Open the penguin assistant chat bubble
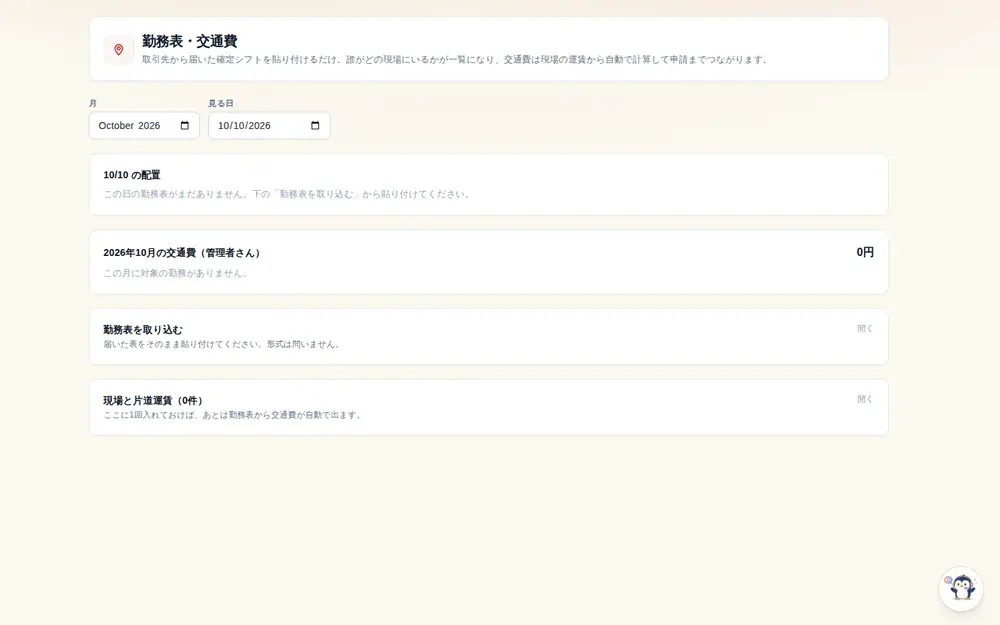This screenshot has width=1000, height=625. pos(961,588)
